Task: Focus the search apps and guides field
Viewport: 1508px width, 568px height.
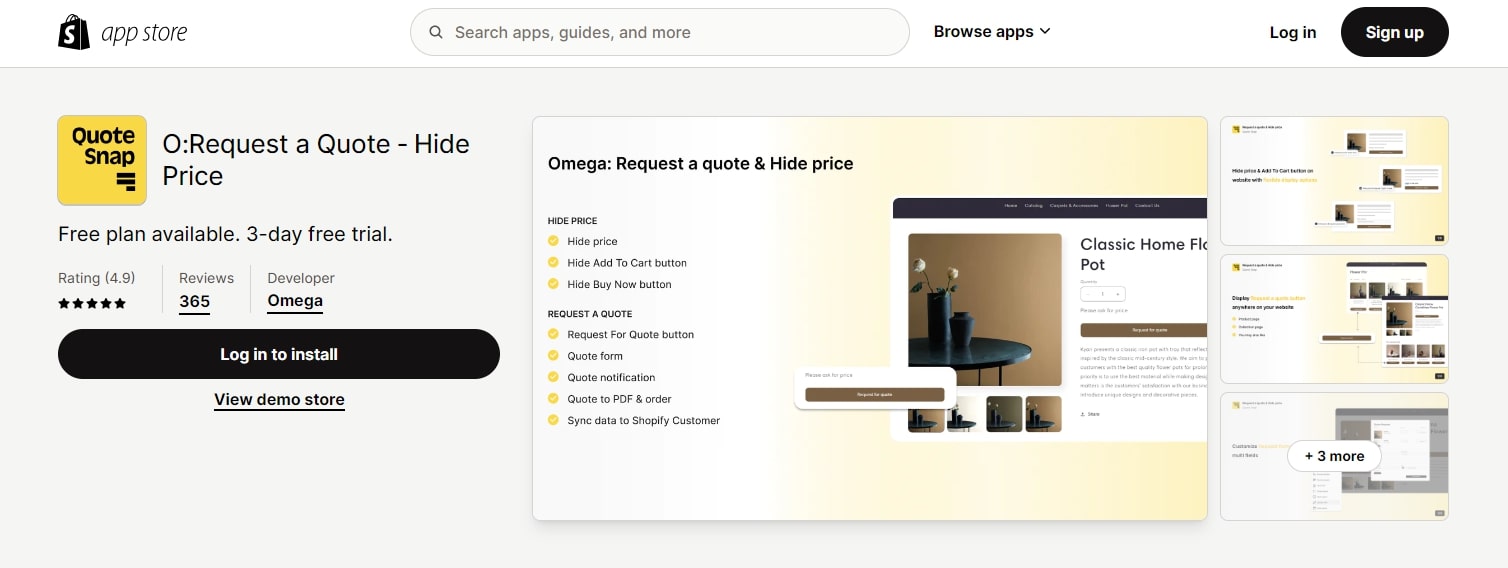Action: point(659,32)
